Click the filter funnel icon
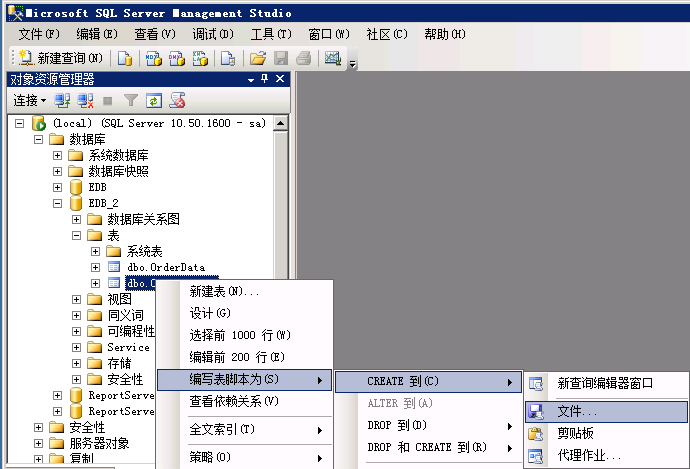Image resolution: width=690 pixels, height=469 pixels. coord(131,101)
